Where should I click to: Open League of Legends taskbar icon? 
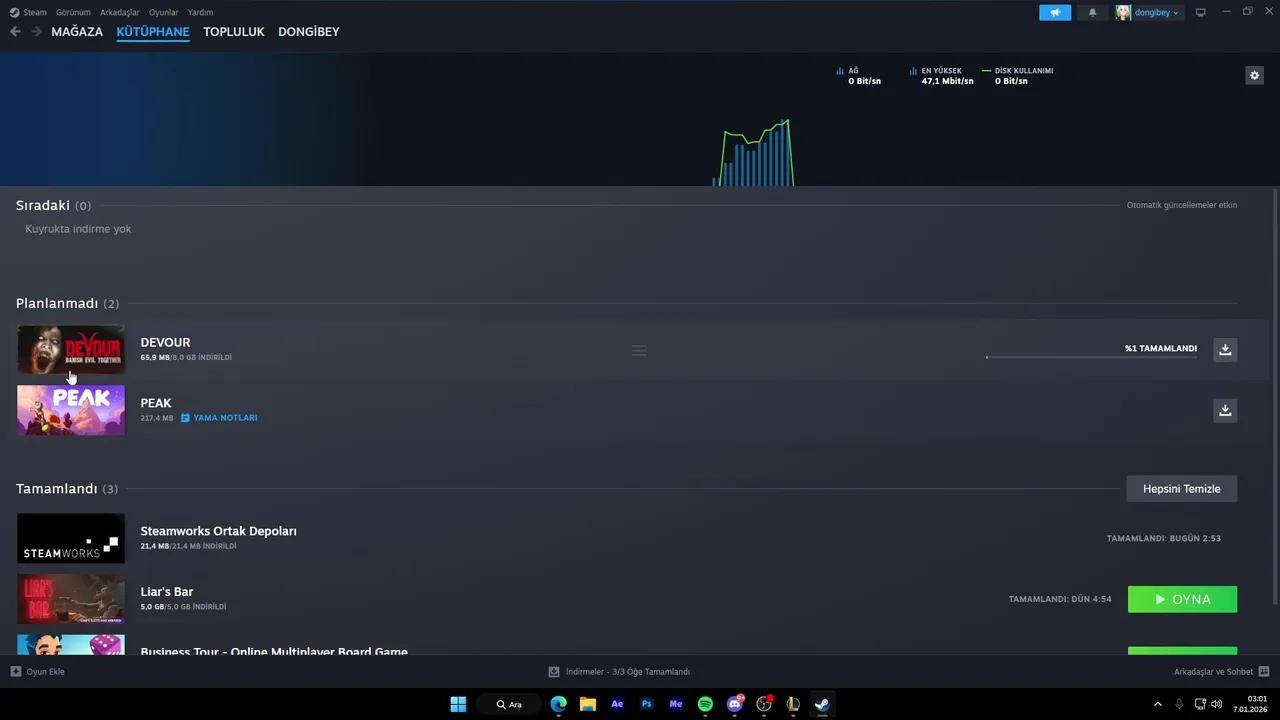pos(793,704)
